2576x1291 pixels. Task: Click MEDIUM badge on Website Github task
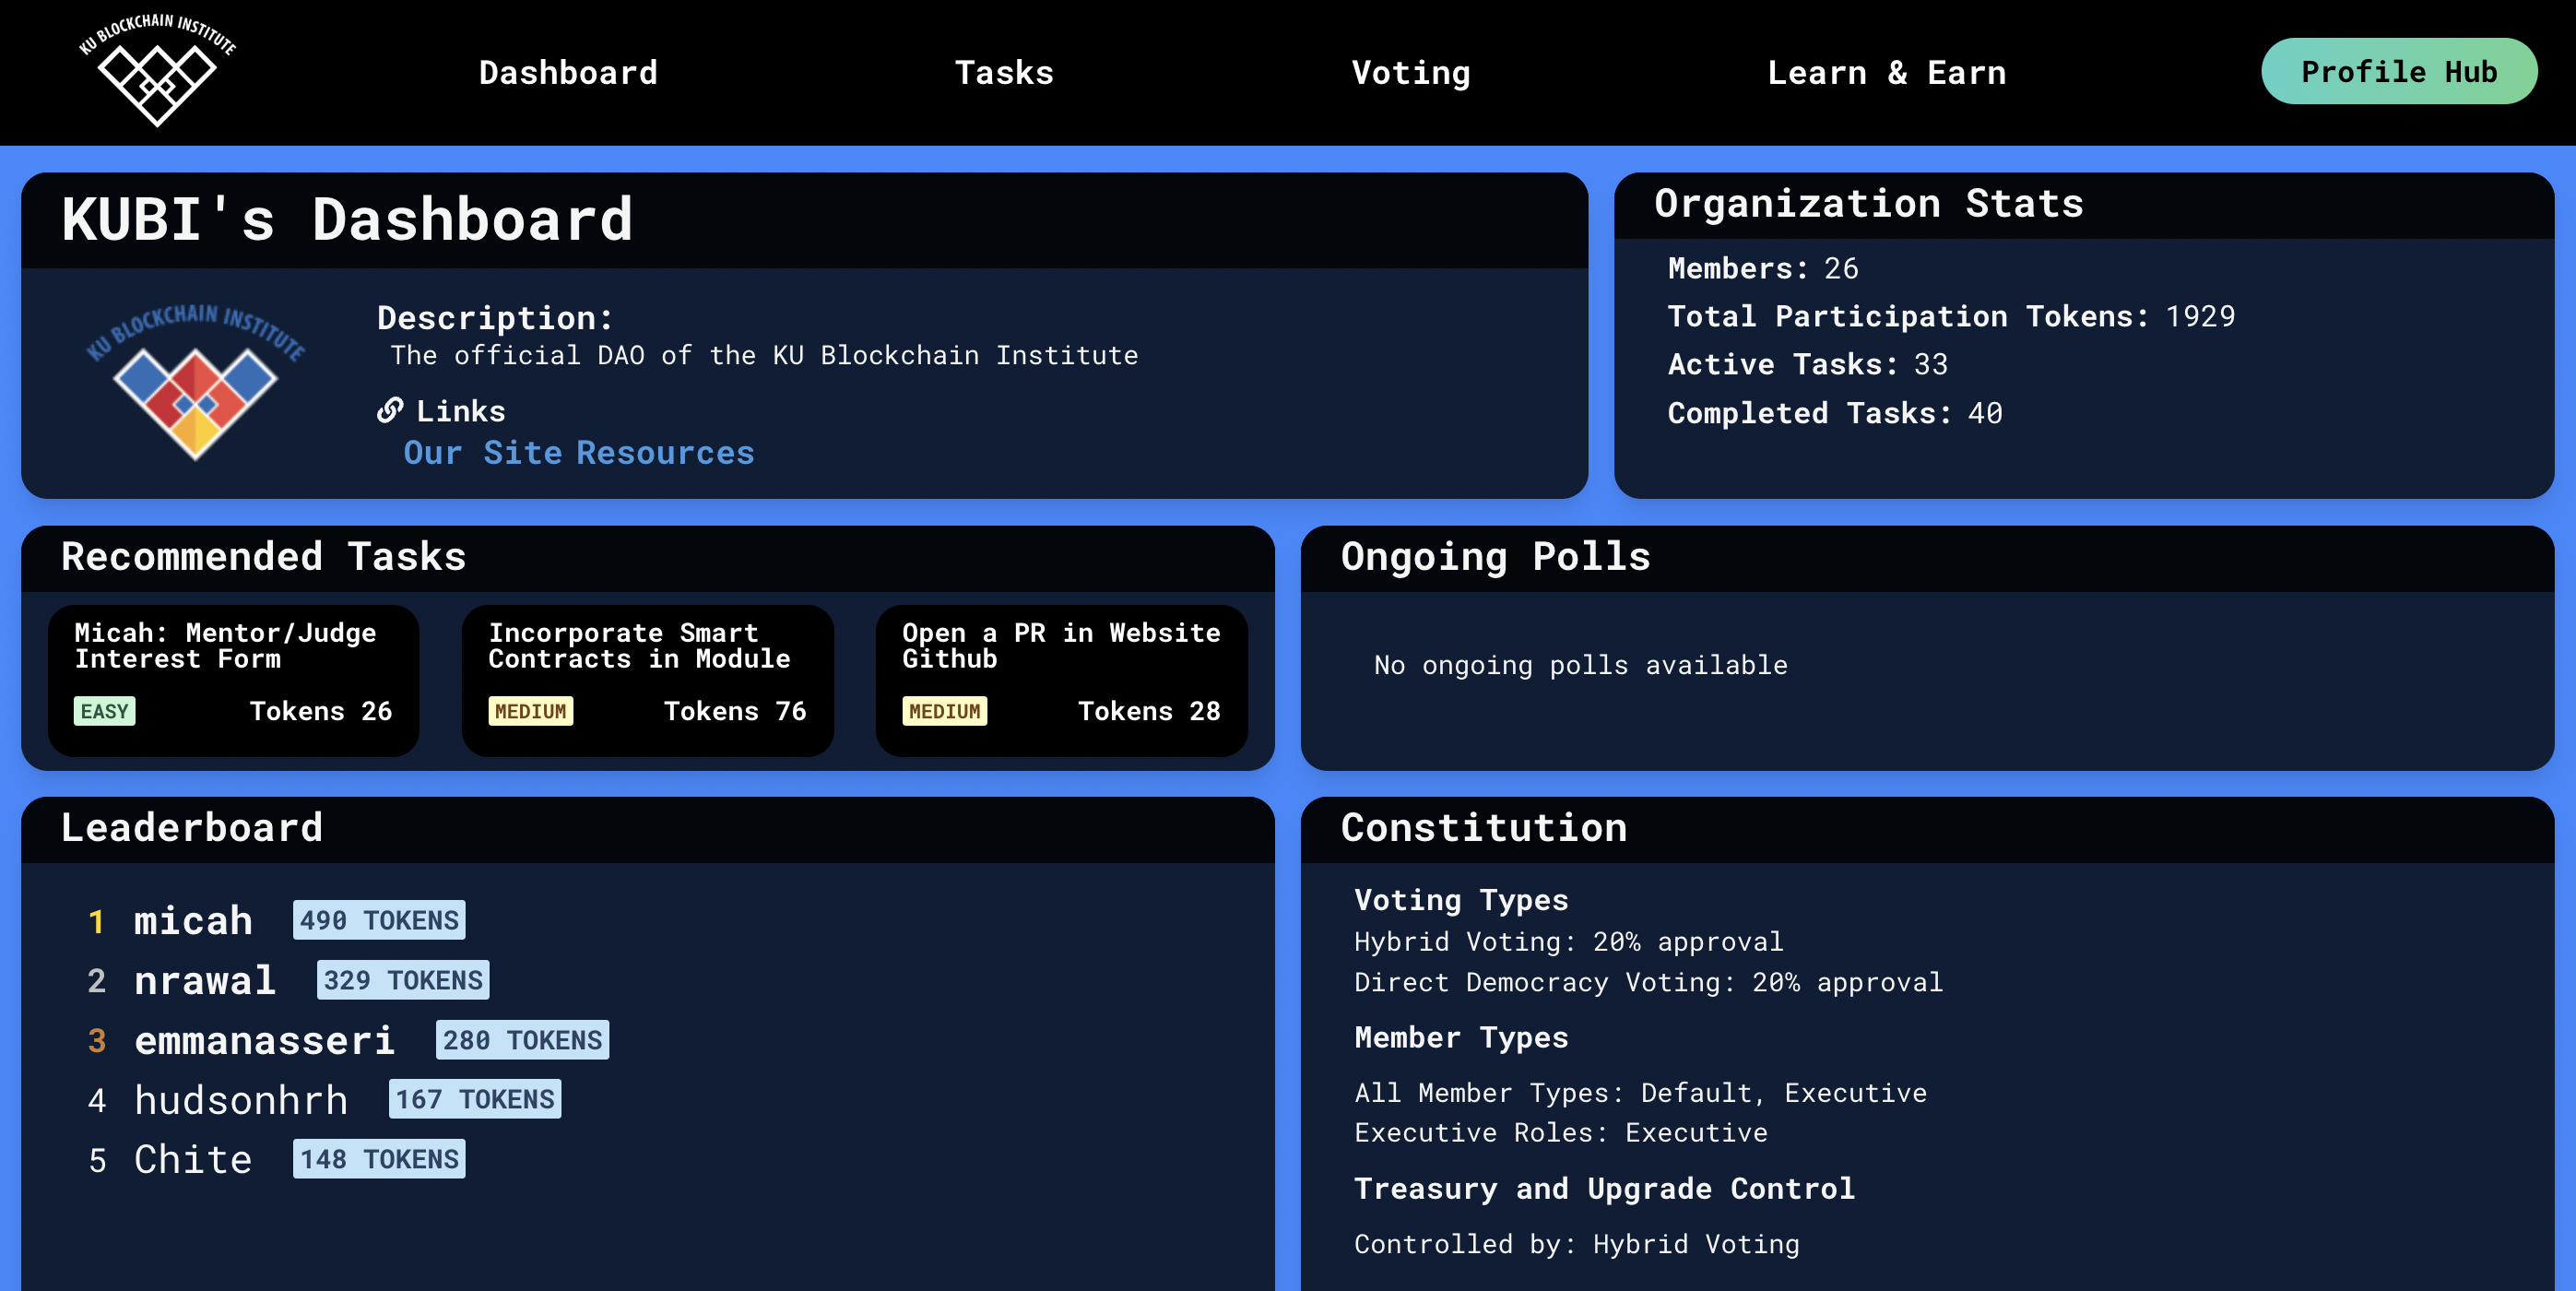point(944,711)
